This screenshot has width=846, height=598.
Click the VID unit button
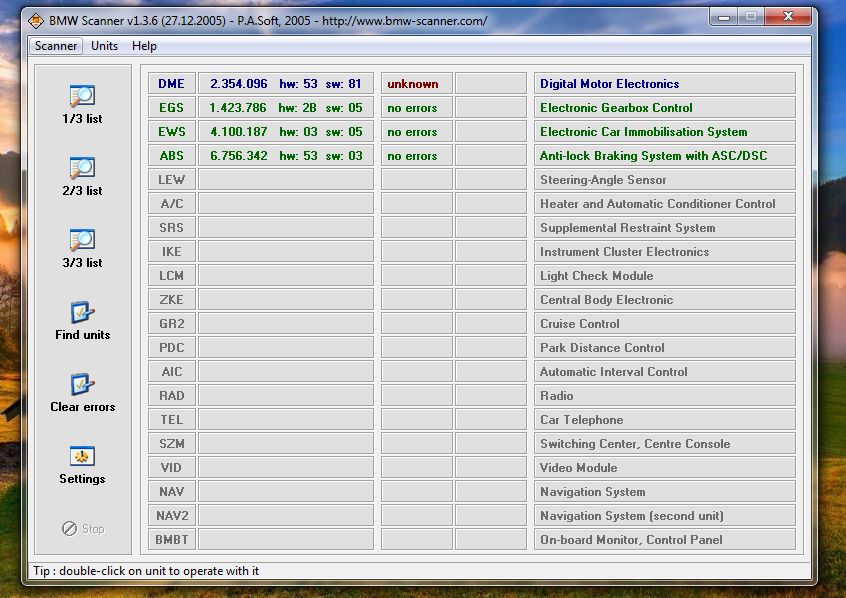[x=172, y=467]
